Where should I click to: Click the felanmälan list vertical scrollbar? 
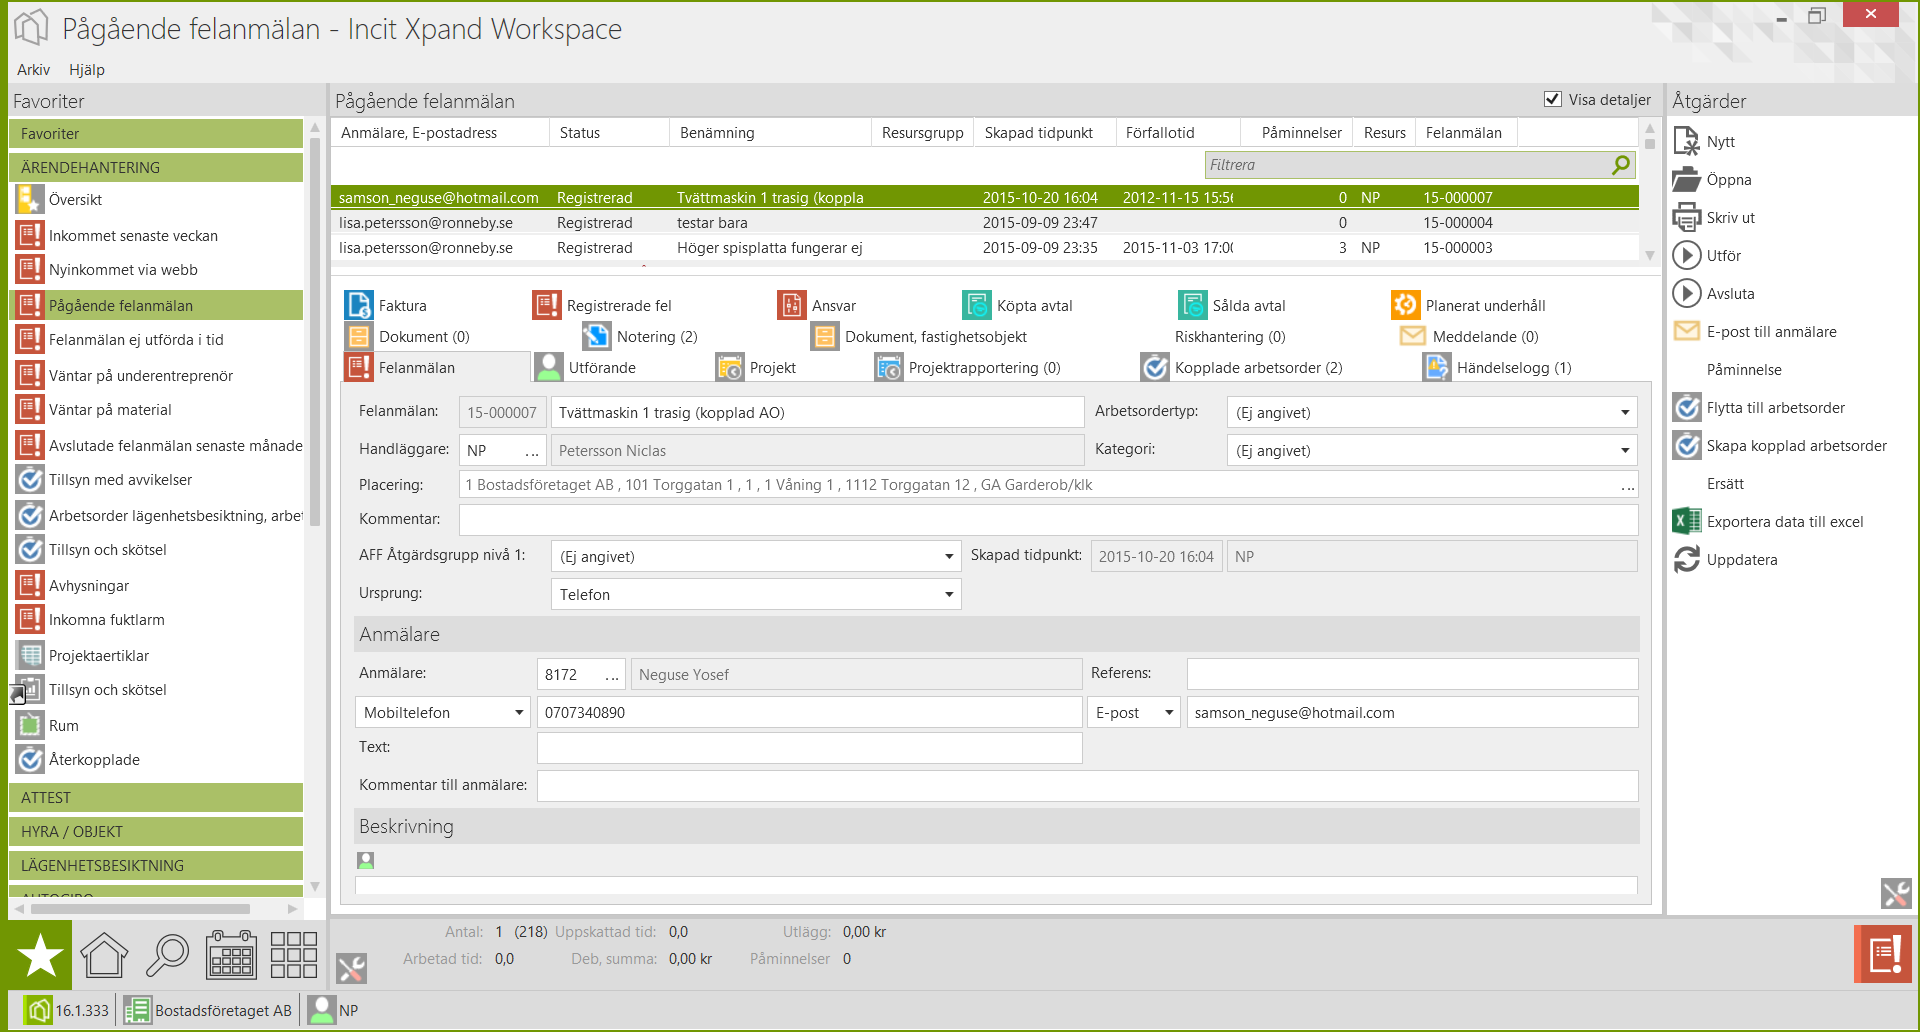[x=1650, y=143]
